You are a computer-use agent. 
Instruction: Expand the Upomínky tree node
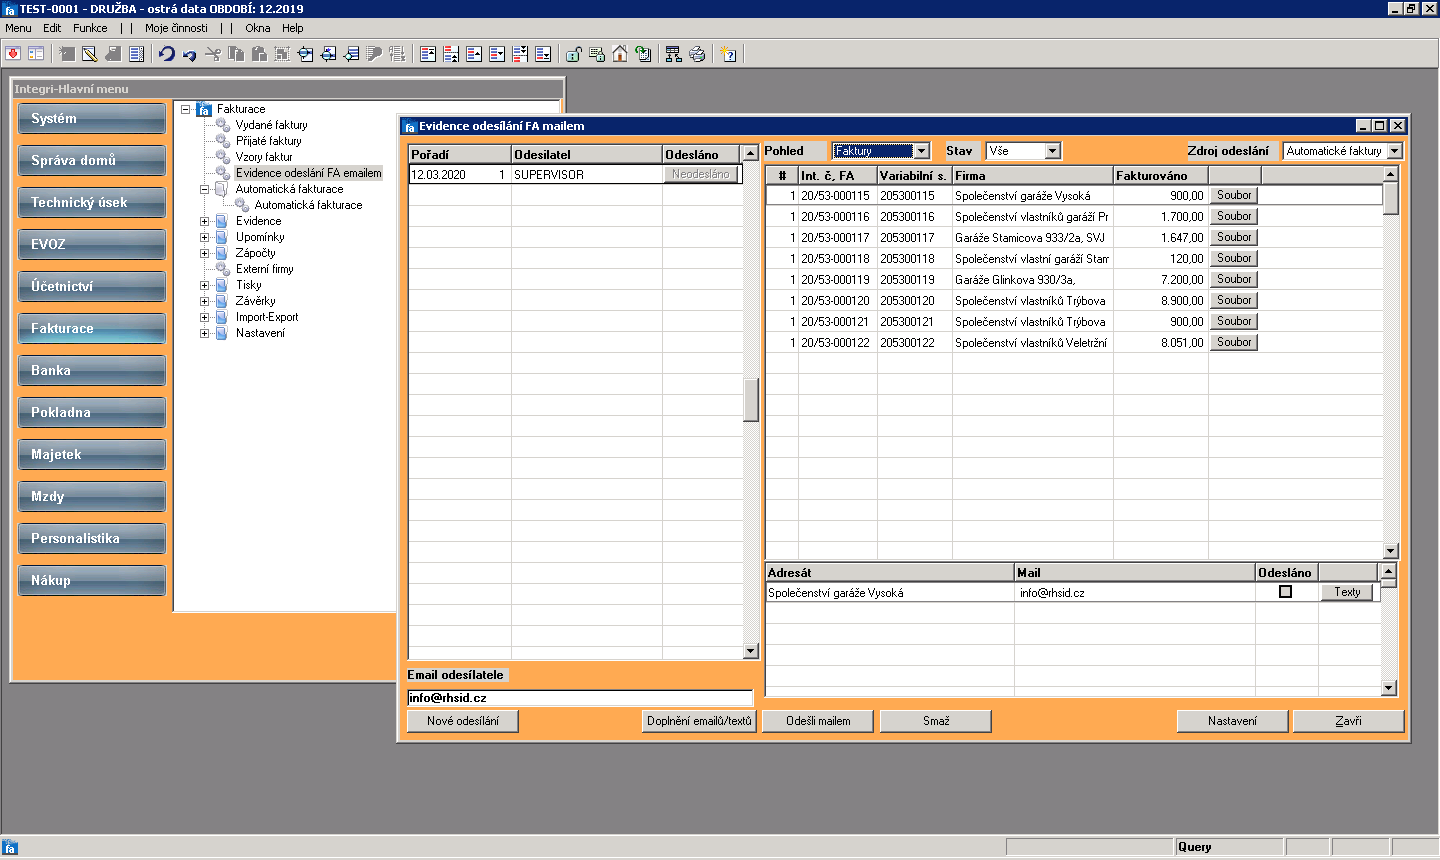pos(204,237)
